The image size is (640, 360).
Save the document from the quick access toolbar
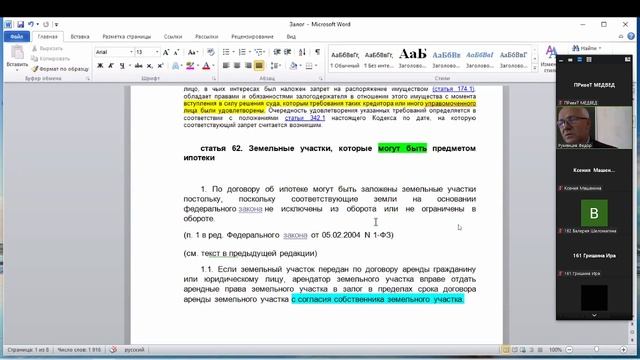tap(20, 24)
